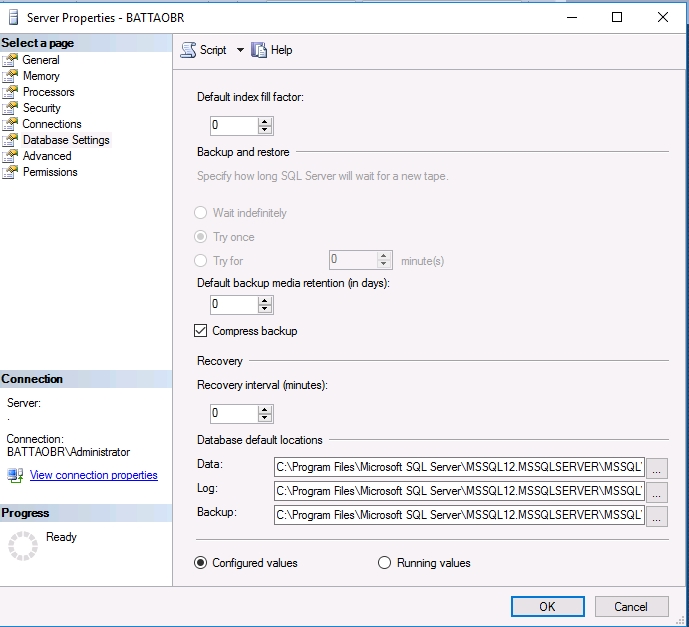Click the Ready progress status text
The height and width of the screenshot is (627, 689).
(61, 537)
